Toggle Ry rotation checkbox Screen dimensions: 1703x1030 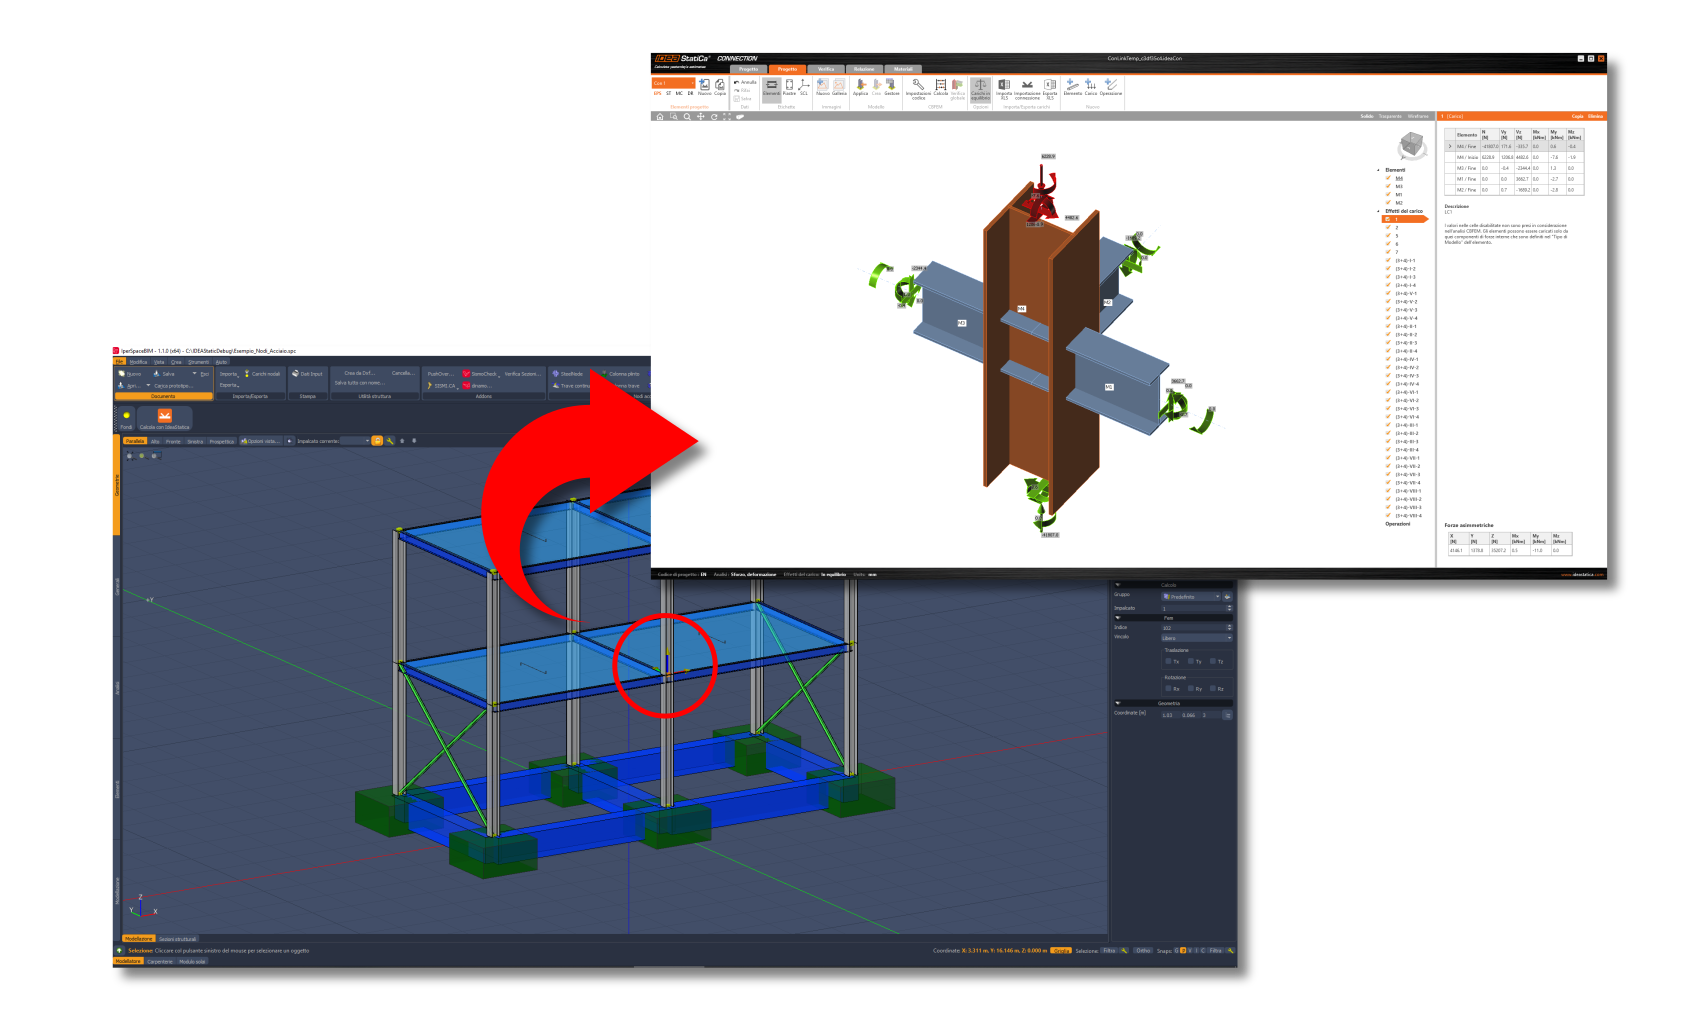[1191, 688]
